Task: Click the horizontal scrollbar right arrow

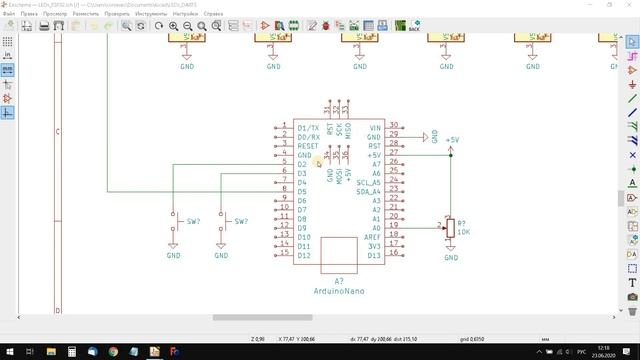Action: click(x=613, y=317)
